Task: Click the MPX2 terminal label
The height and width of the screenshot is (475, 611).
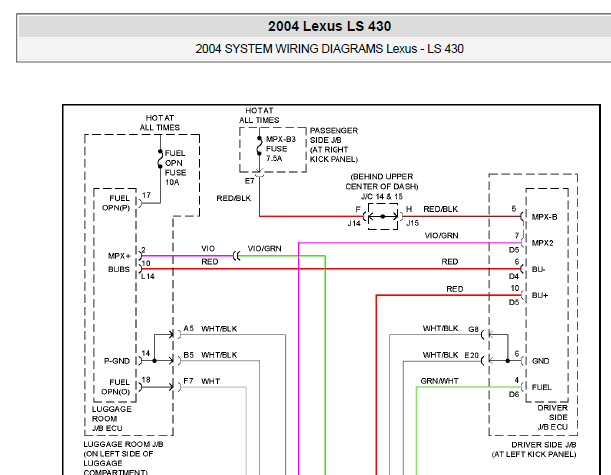Action: [x=542, y=243]
